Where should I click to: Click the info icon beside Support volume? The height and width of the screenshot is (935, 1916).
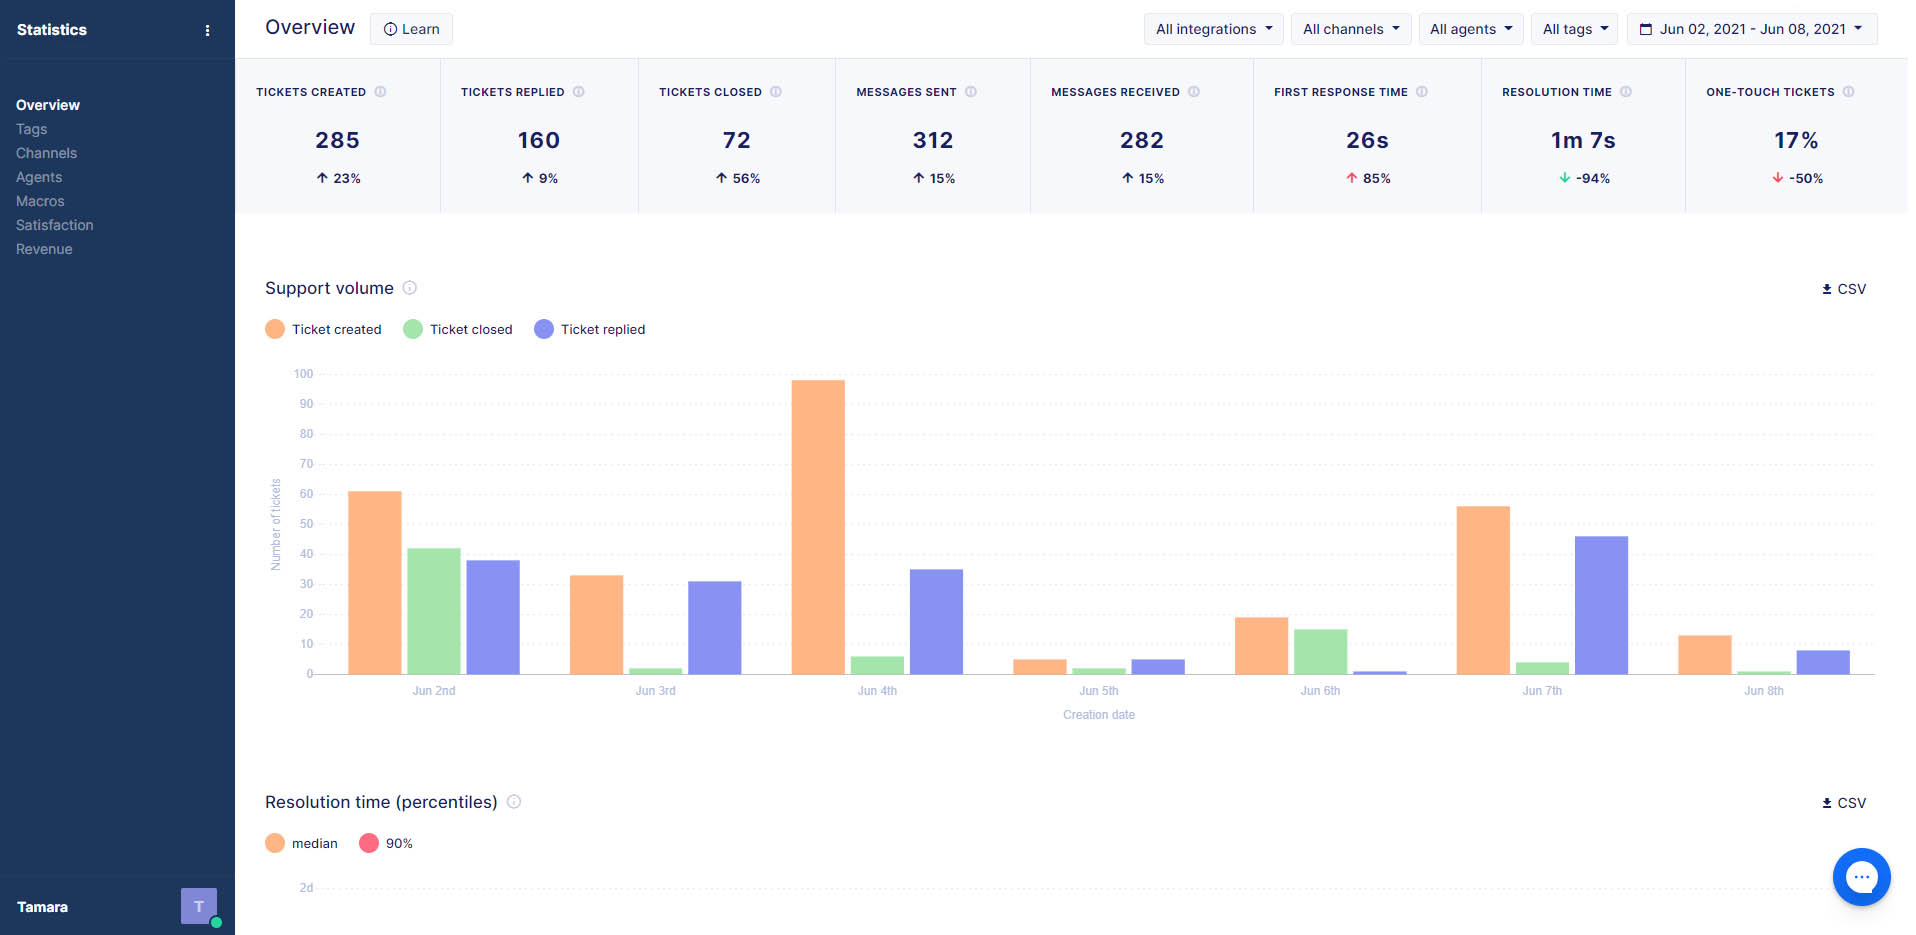pos(409,288)
